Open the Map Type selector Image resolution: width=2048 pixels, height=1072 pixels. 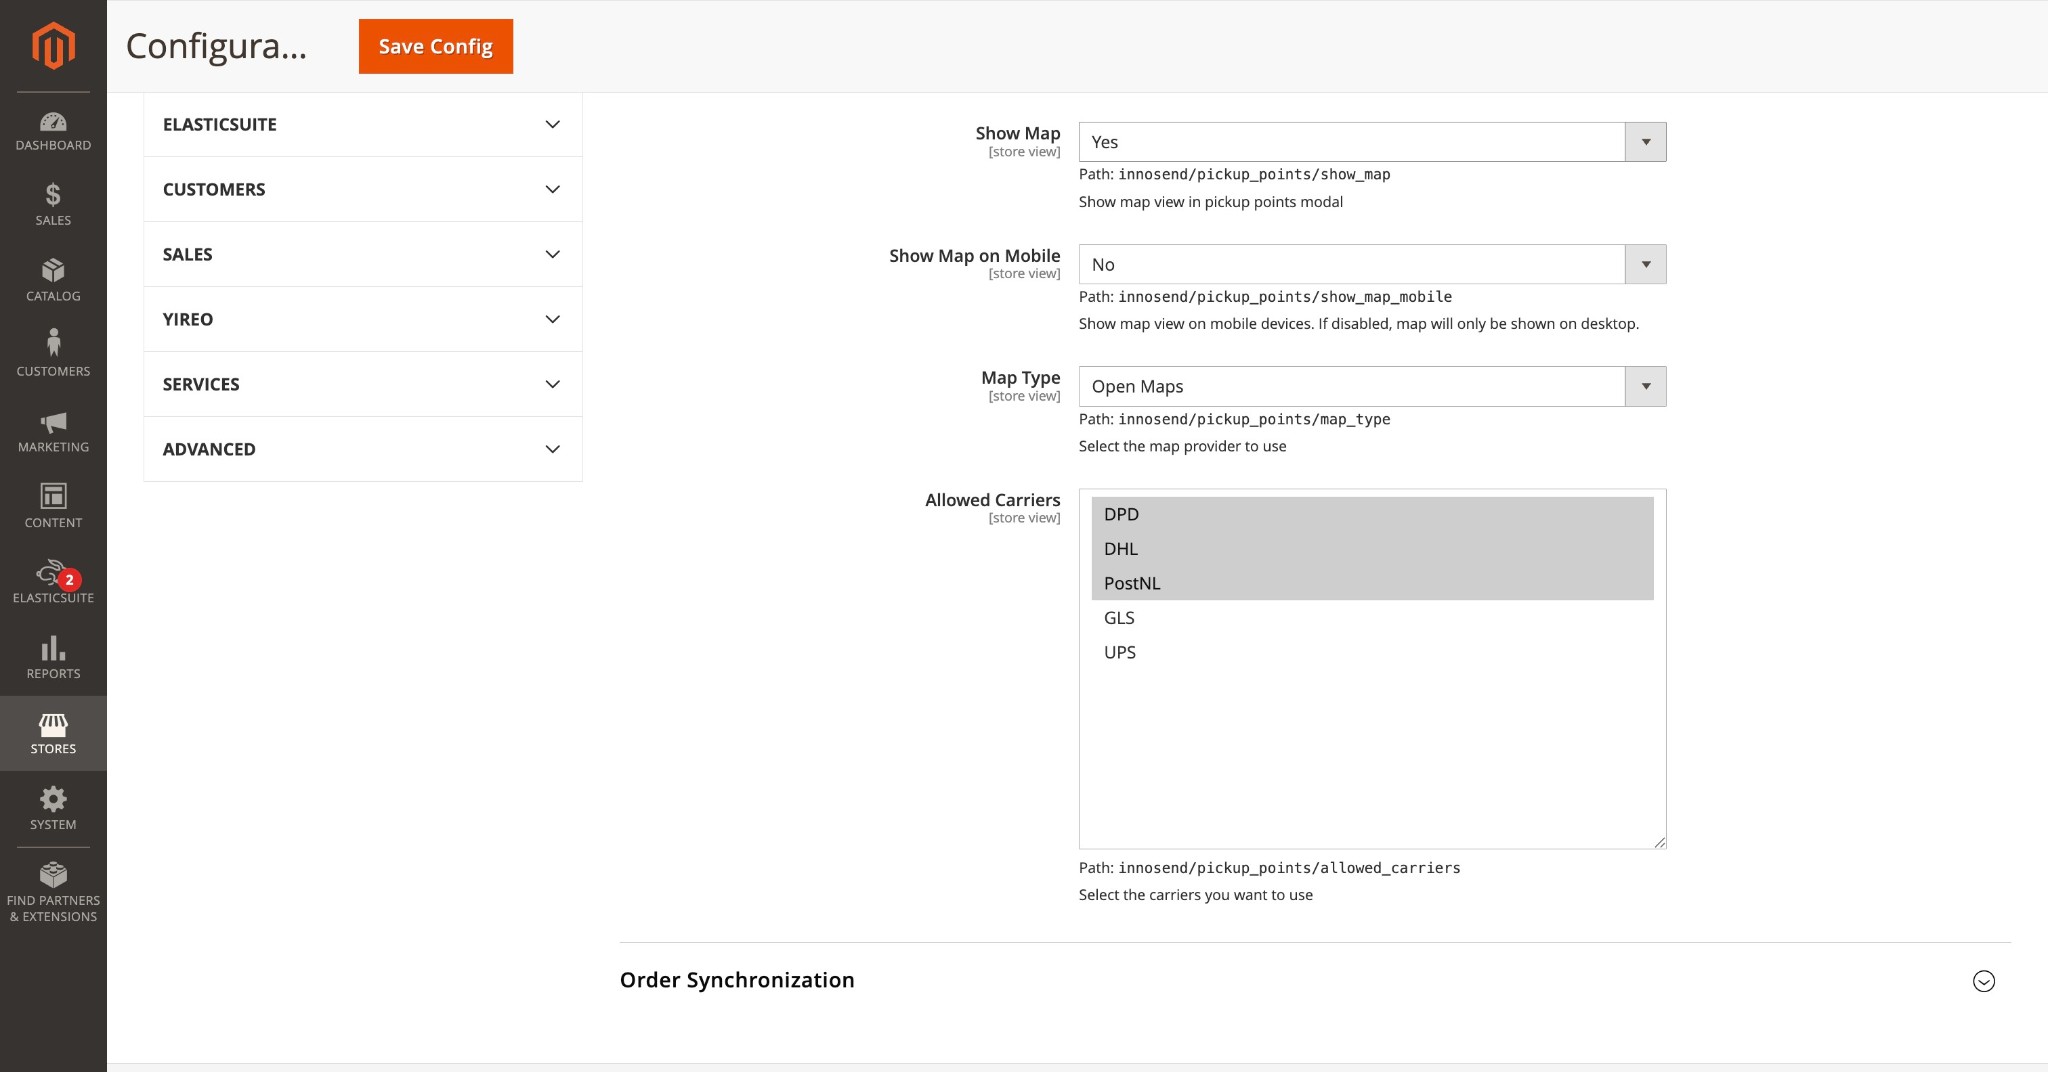[x=1645, y=386]
